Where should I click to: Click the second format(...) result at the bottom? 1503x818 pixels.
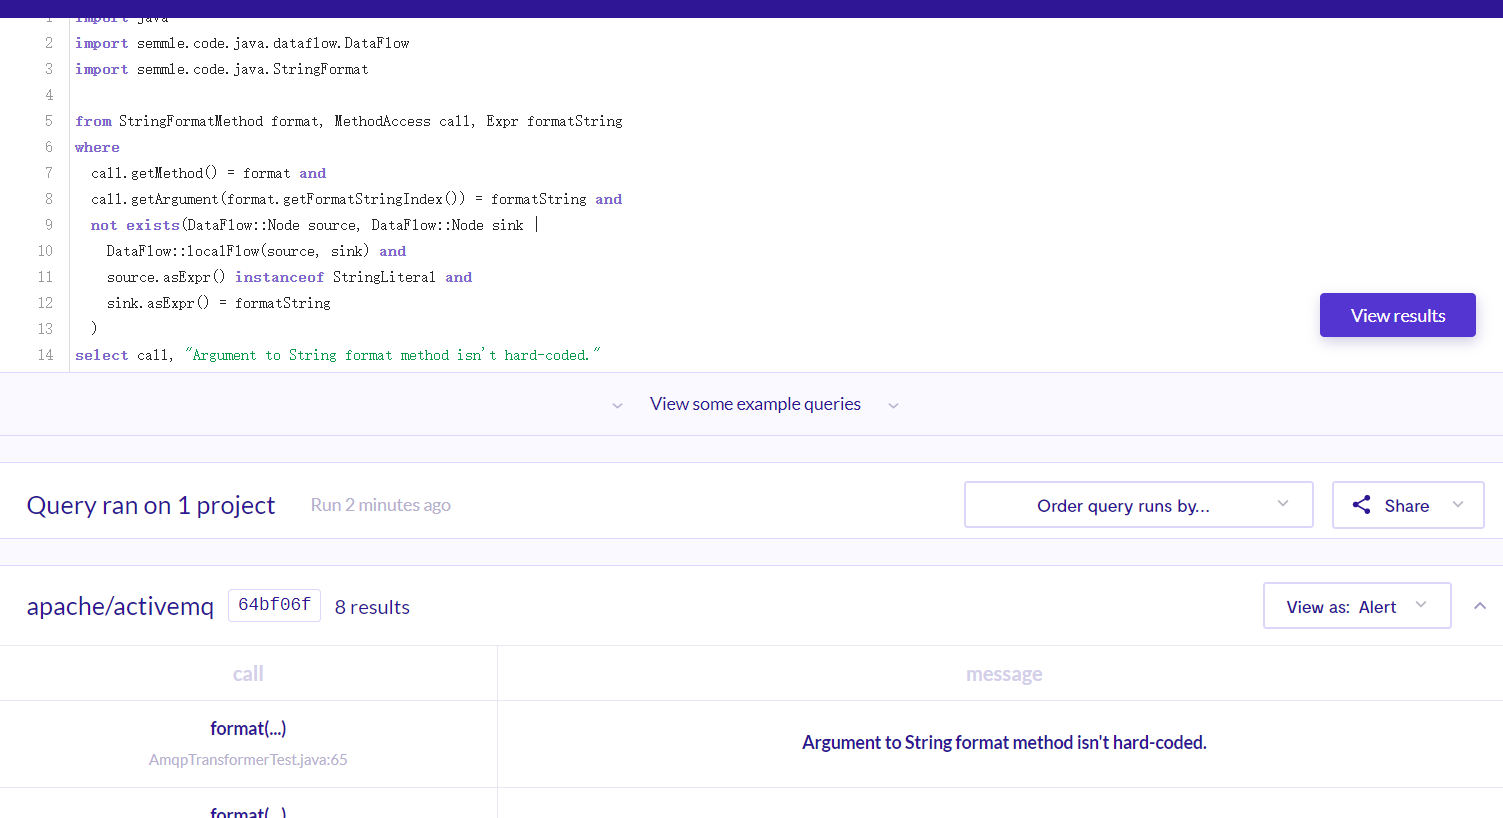click(248, 812)
